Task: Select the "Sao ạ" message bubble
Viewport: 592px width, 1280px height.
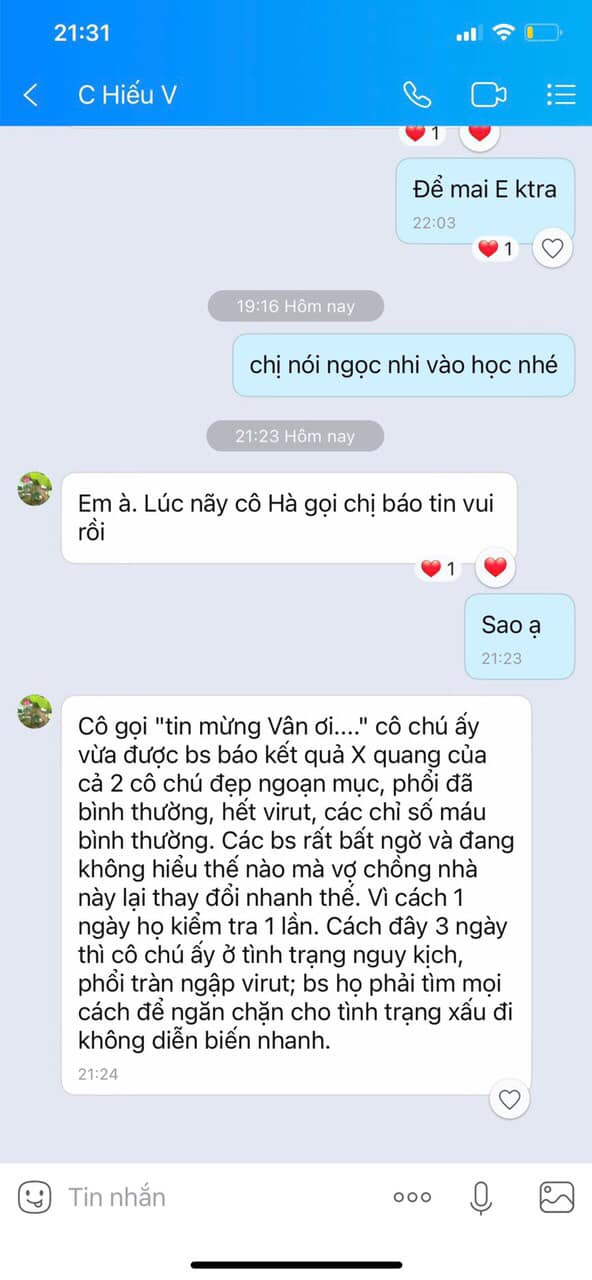Action: point(520,636)
